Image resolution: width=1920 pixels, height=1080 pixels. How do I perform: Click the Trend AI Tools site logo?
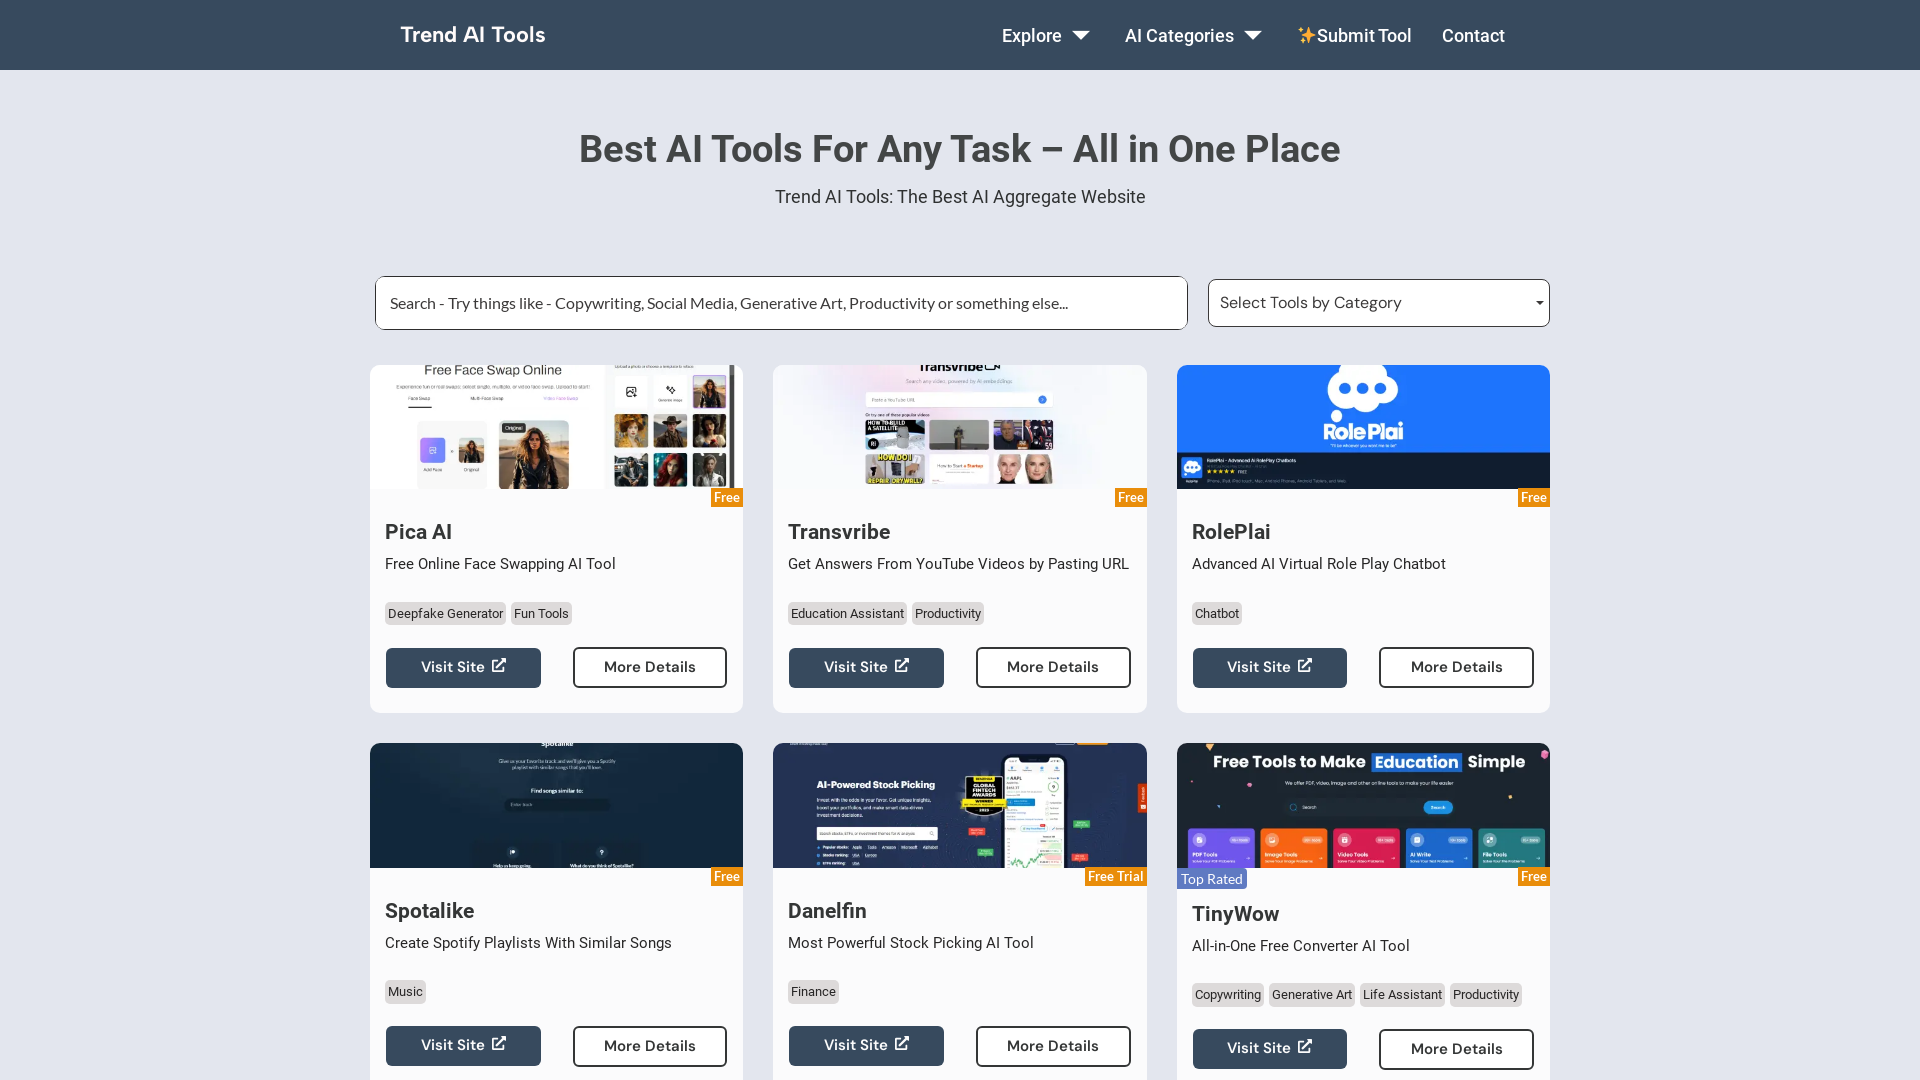(x=473, y=35)
